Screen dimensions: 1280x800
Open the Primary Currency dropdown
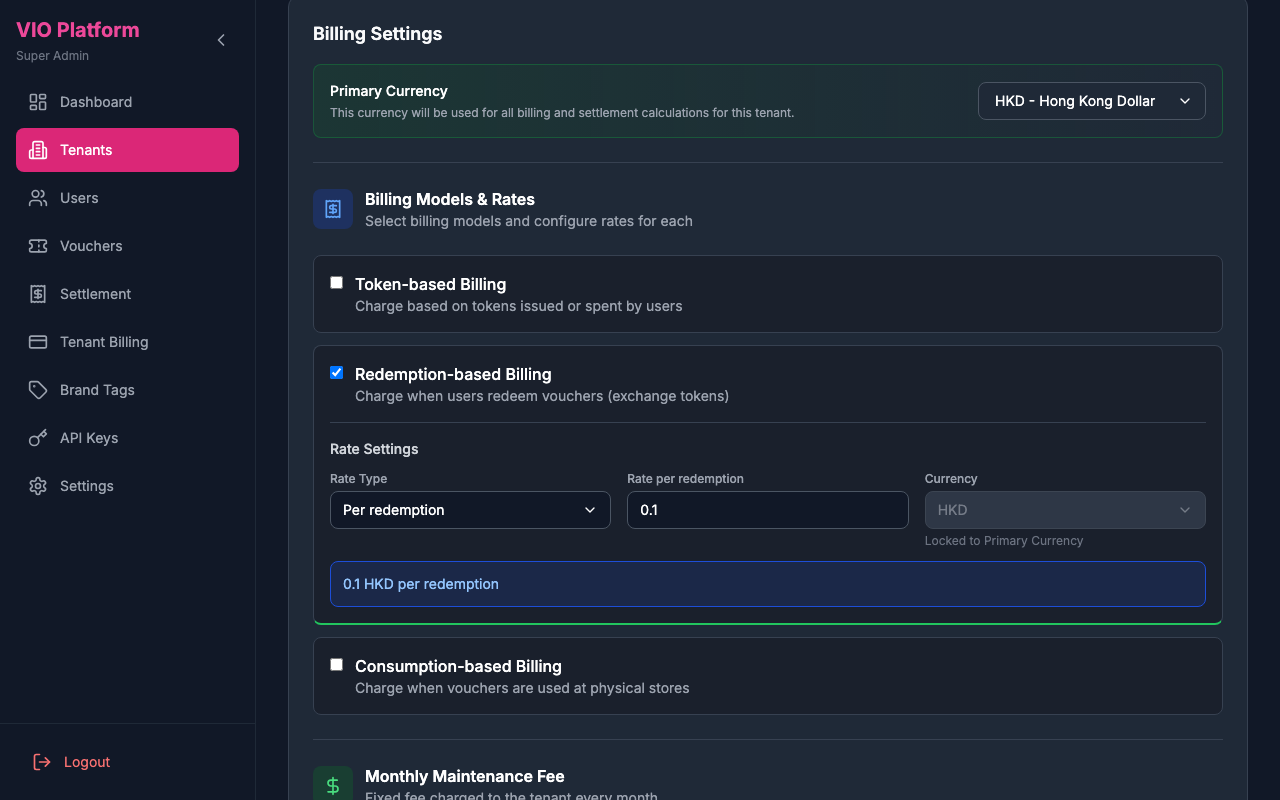tap(1091, 100)
